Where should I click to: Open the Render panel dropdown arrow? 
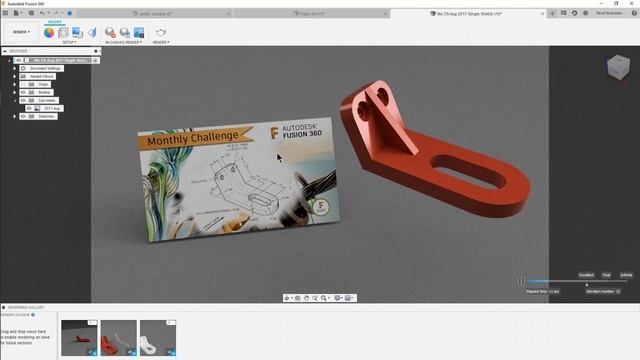click(161, 42)
